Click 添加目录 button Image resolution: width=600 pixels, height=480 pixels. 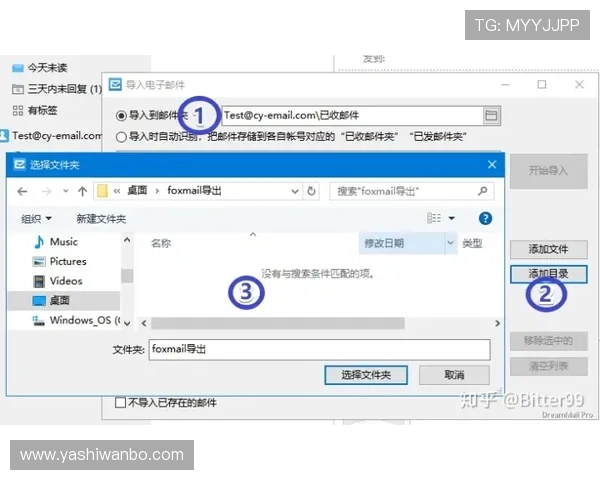click(x=548, y=274)
